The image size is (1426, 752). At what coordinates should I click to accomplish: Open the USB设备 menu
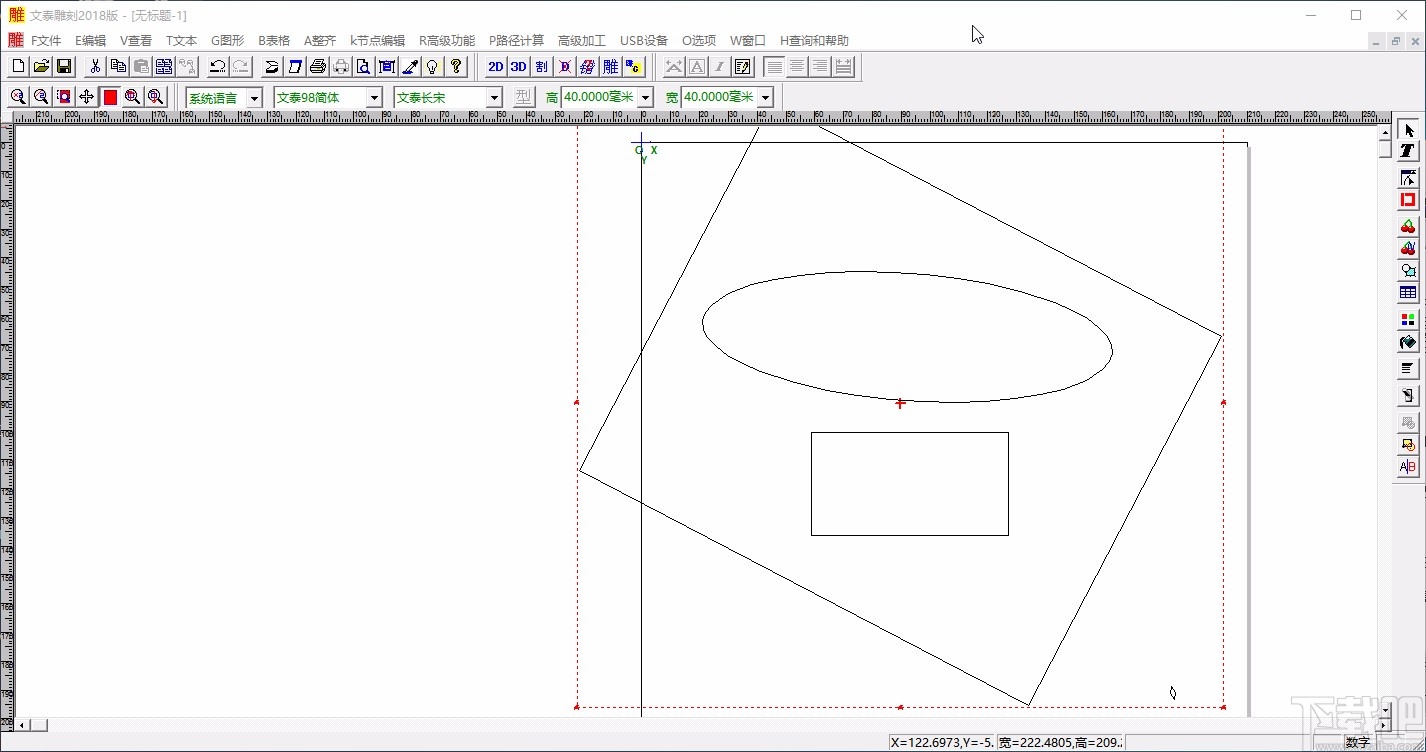(644, 41)
